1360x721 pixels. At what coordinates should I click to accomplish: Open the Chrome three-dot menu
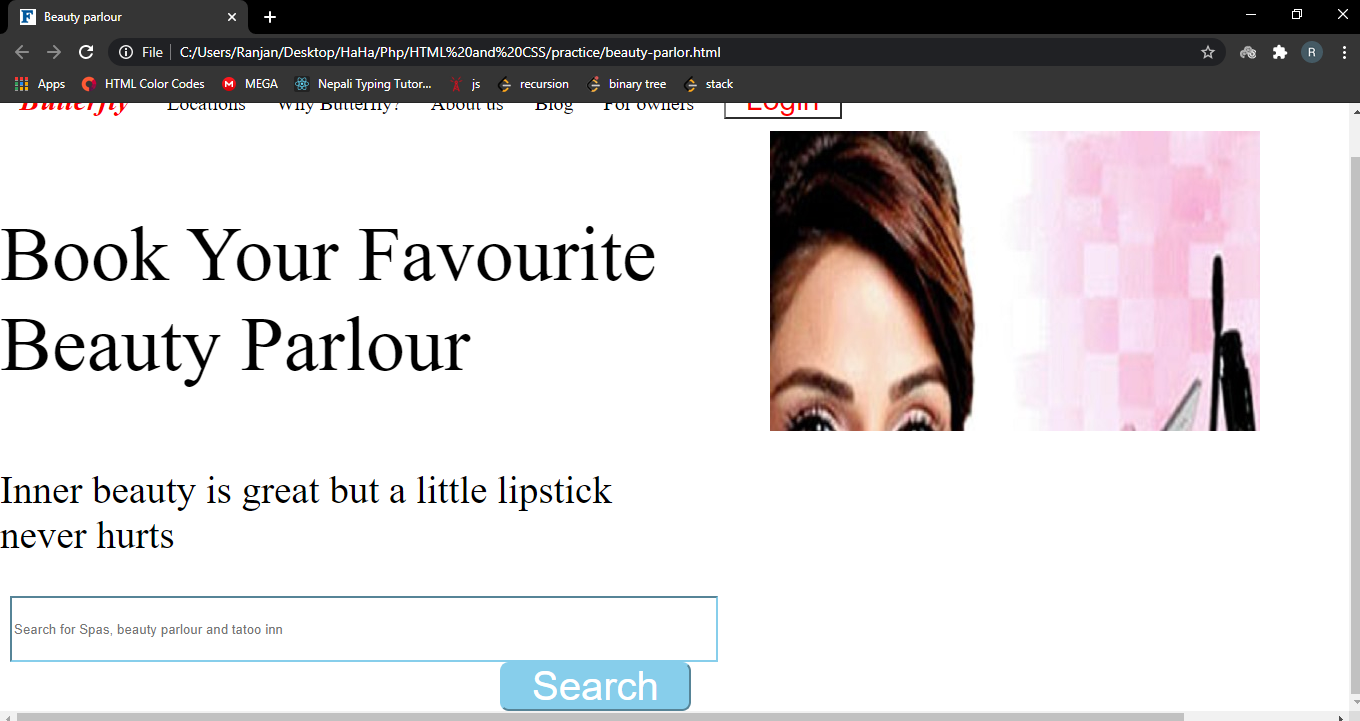1342,52
